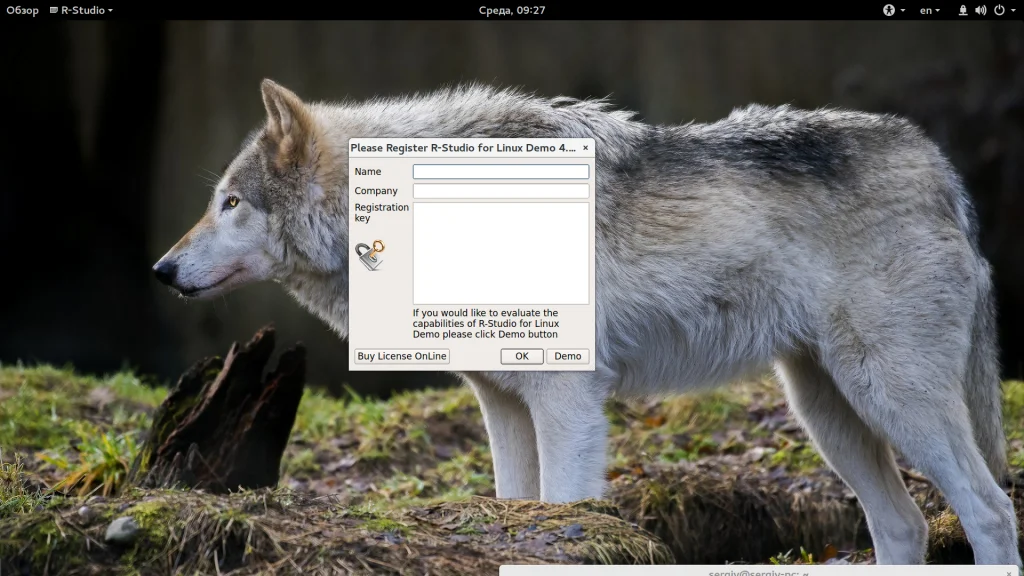
Task: Click the evaluation hint text about Demo button
Action: click(x=486, y=323)
